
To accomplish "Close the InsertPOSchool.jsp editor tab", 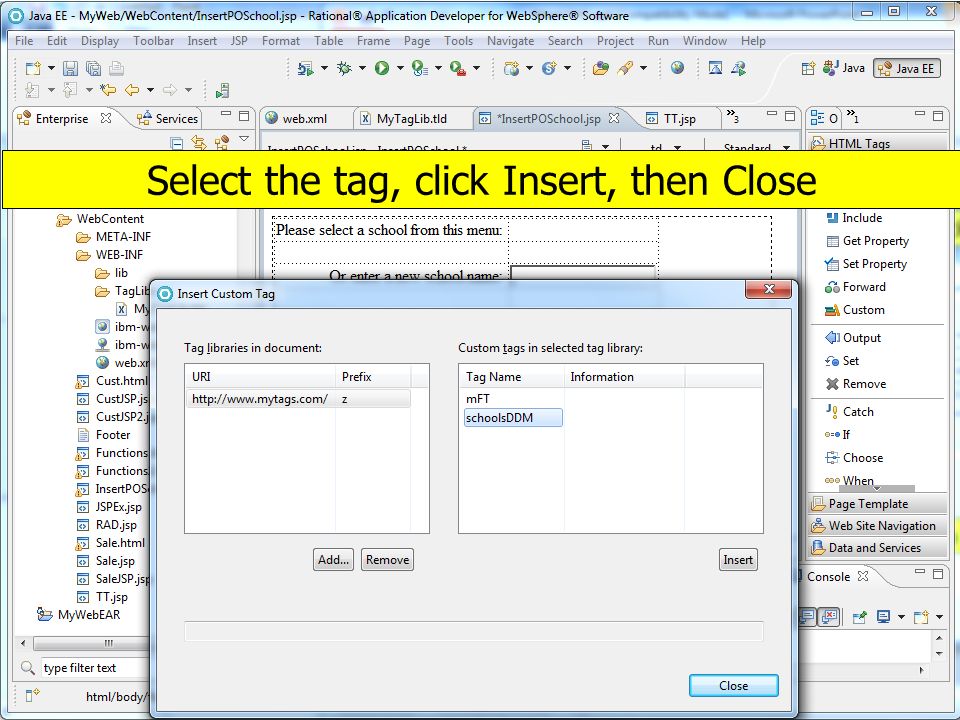I will pos(614,118).
